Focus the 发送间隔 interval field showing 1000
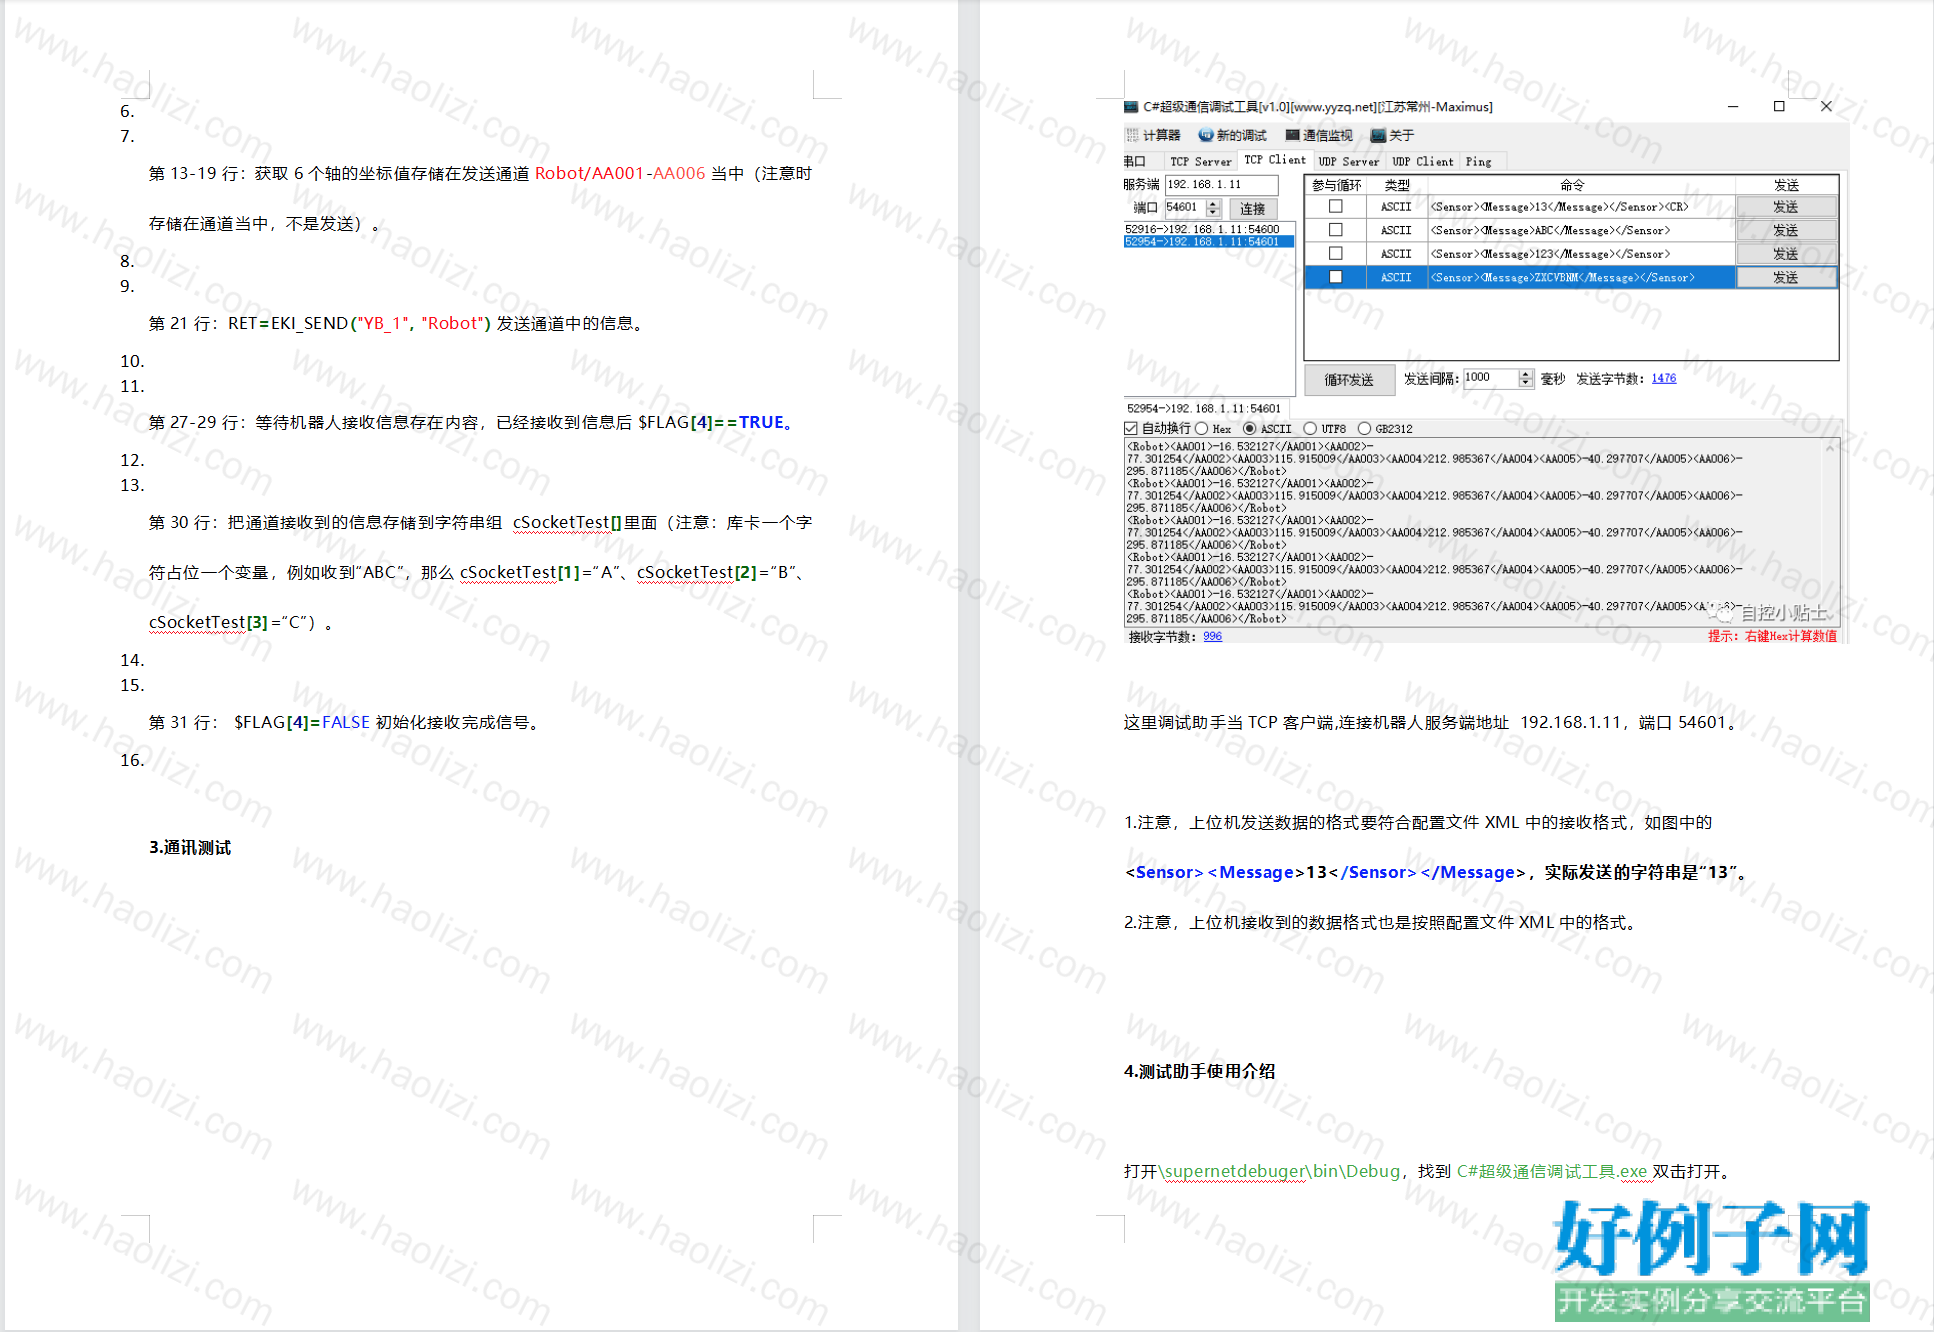This screenshot has height=1332, width=1934. (1490, 378)
